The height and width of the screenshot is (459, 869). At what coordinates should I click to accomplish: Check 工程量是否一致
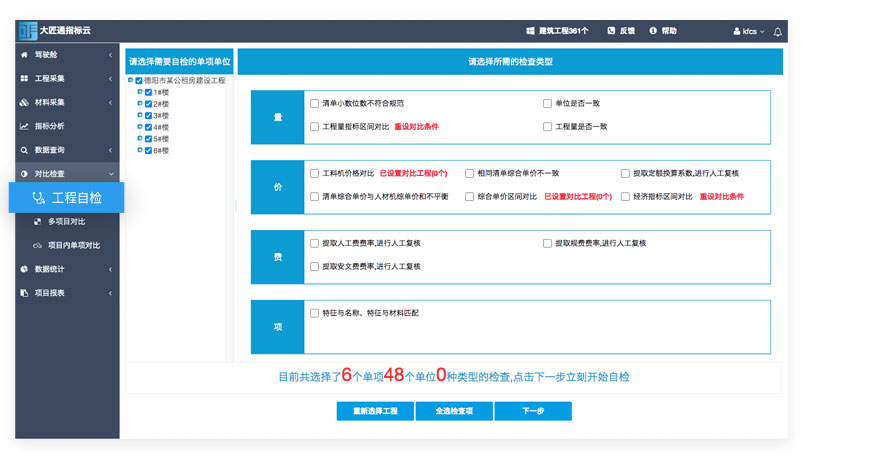(x=547, y=127)
